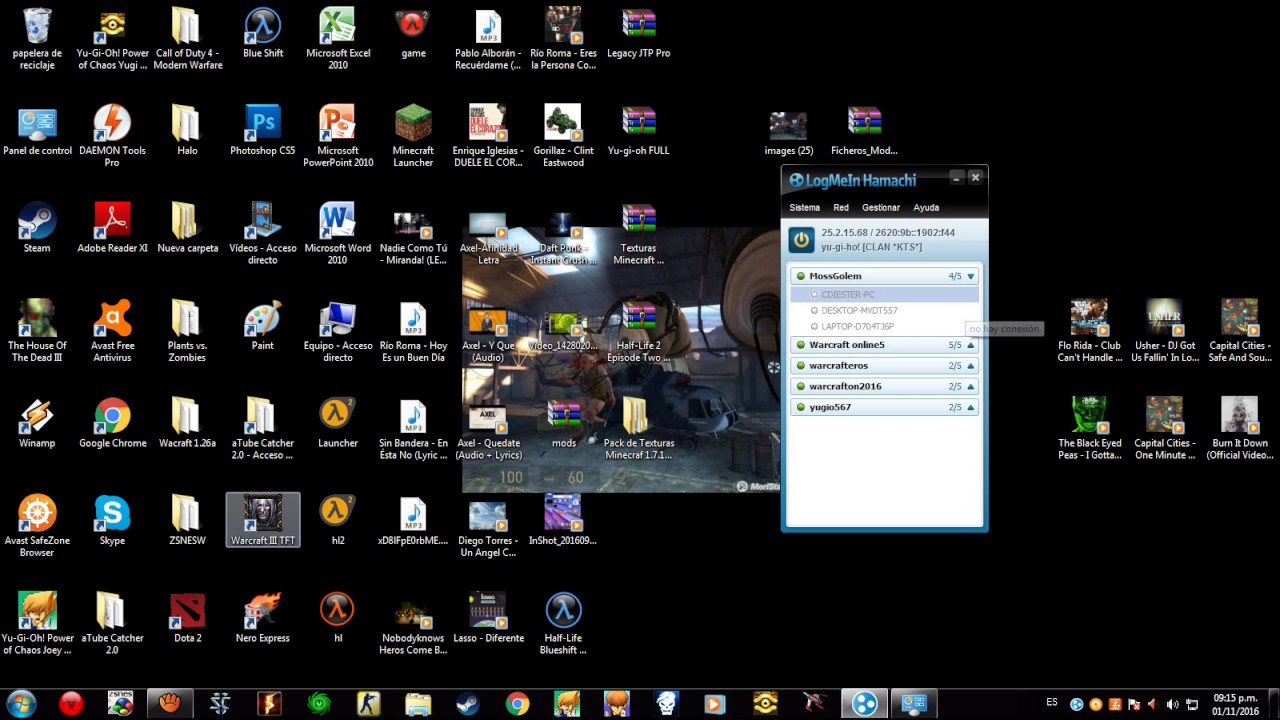Image resolution: width=1280 pixels, height=720 pixels.
Task: Expand the Warcraft online5 network arrow
Action: pyautogui.click(x=970, y=345)
